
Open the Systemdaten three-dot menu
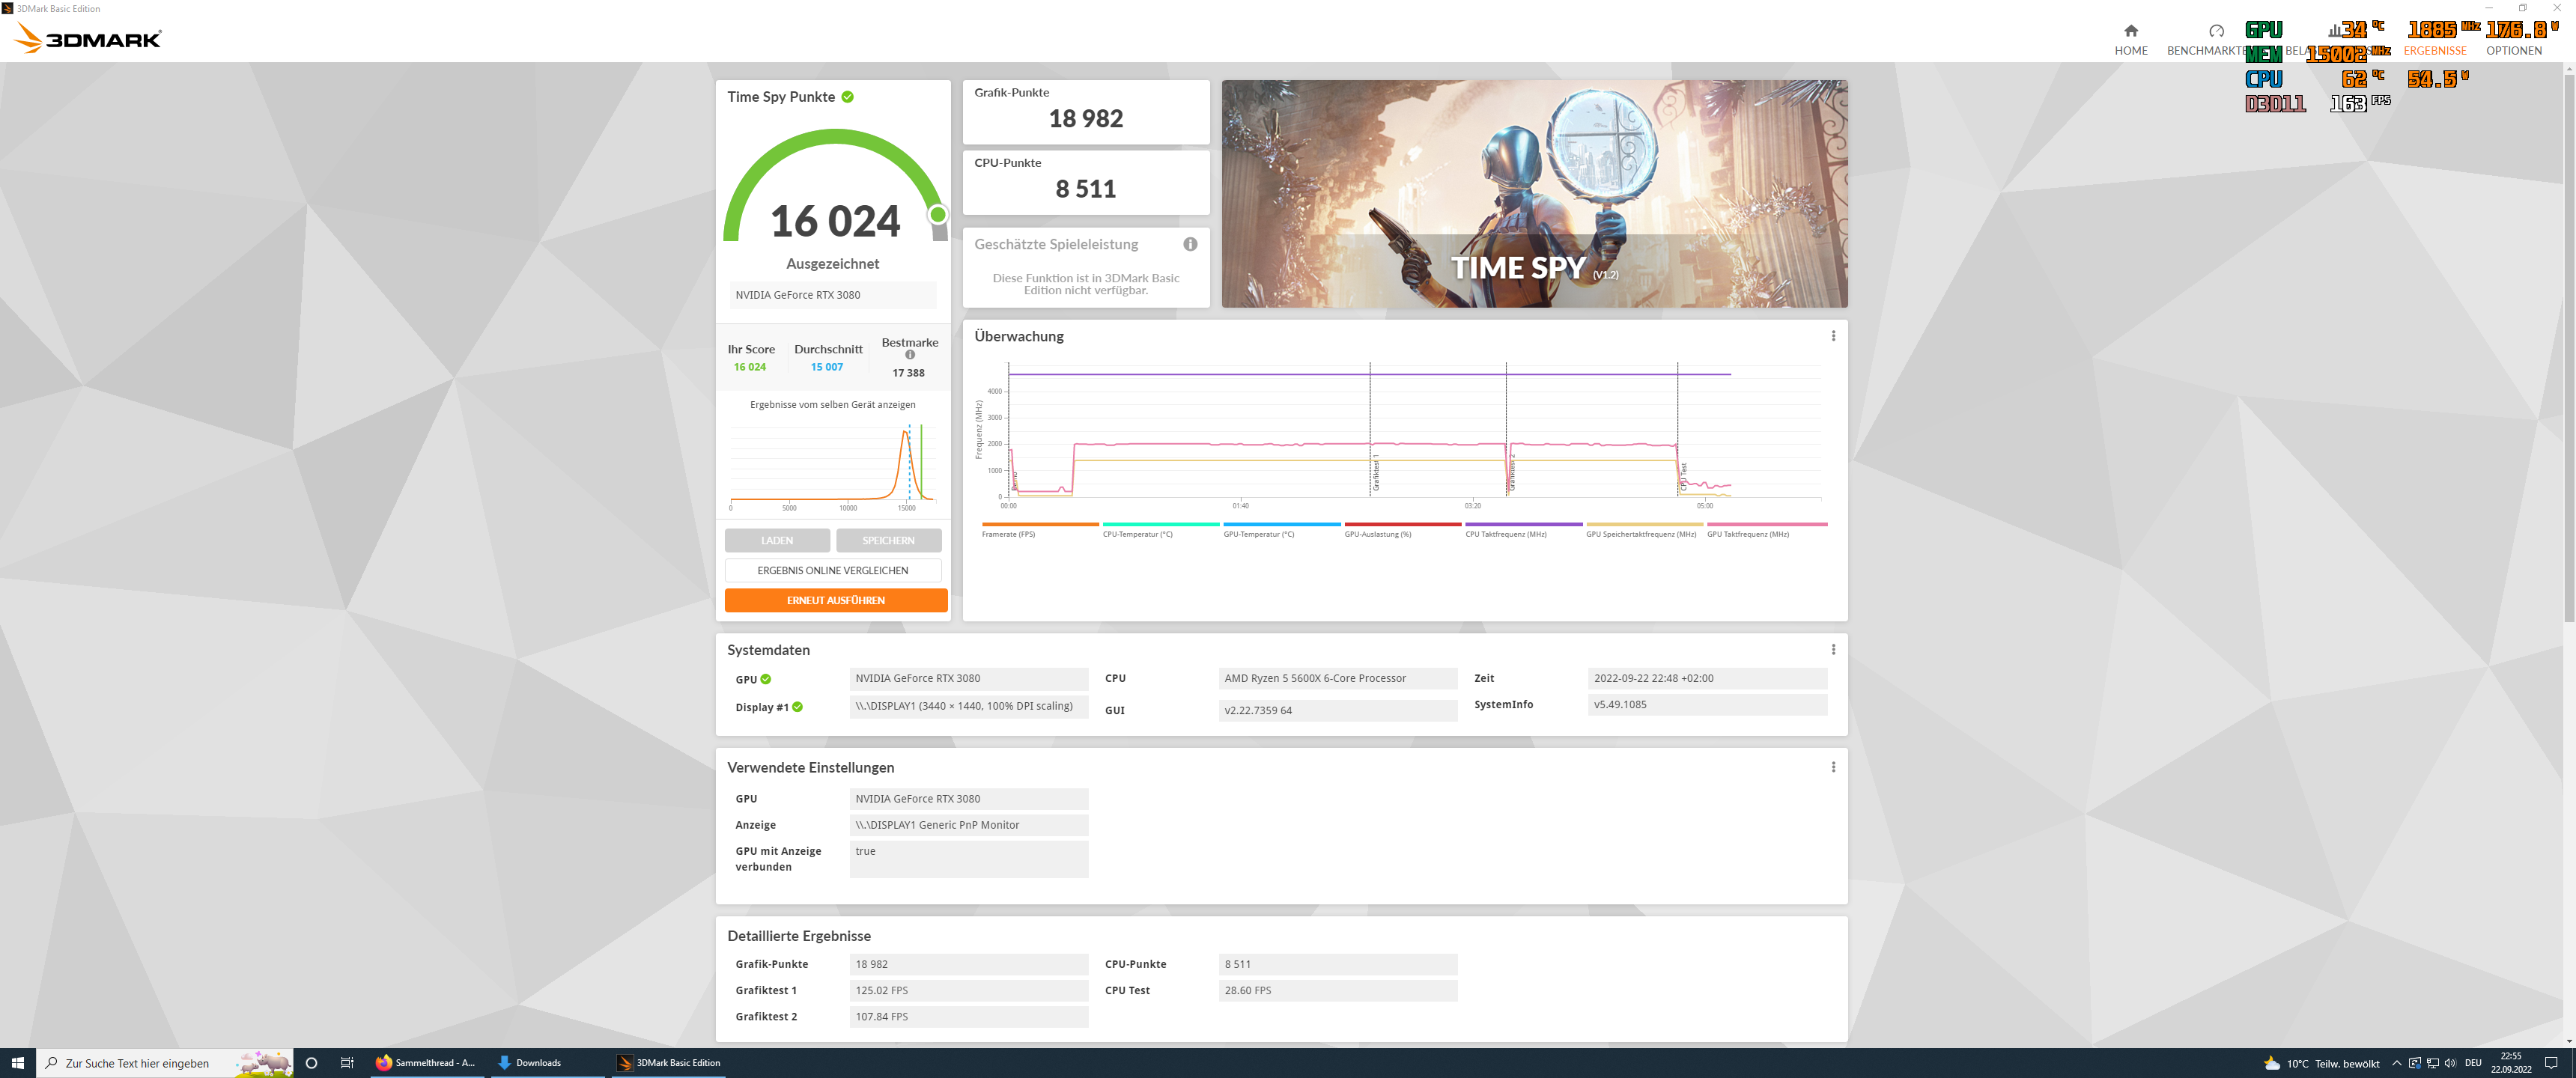(1833, 649)
